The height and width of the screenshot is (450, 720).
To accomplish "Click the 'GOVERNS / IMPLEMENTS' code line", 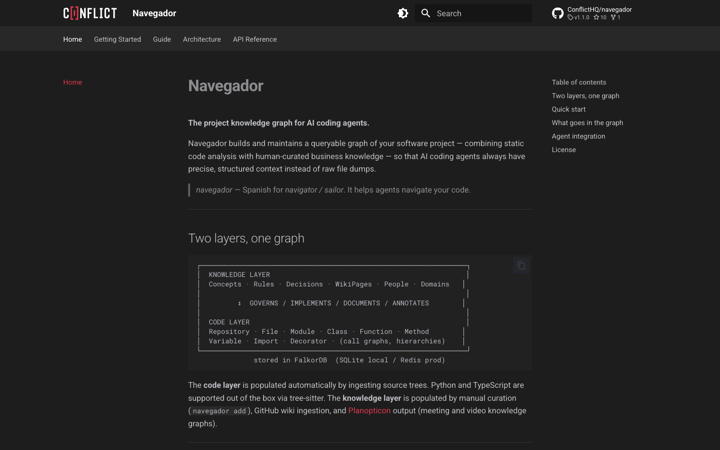I will 333,303.
